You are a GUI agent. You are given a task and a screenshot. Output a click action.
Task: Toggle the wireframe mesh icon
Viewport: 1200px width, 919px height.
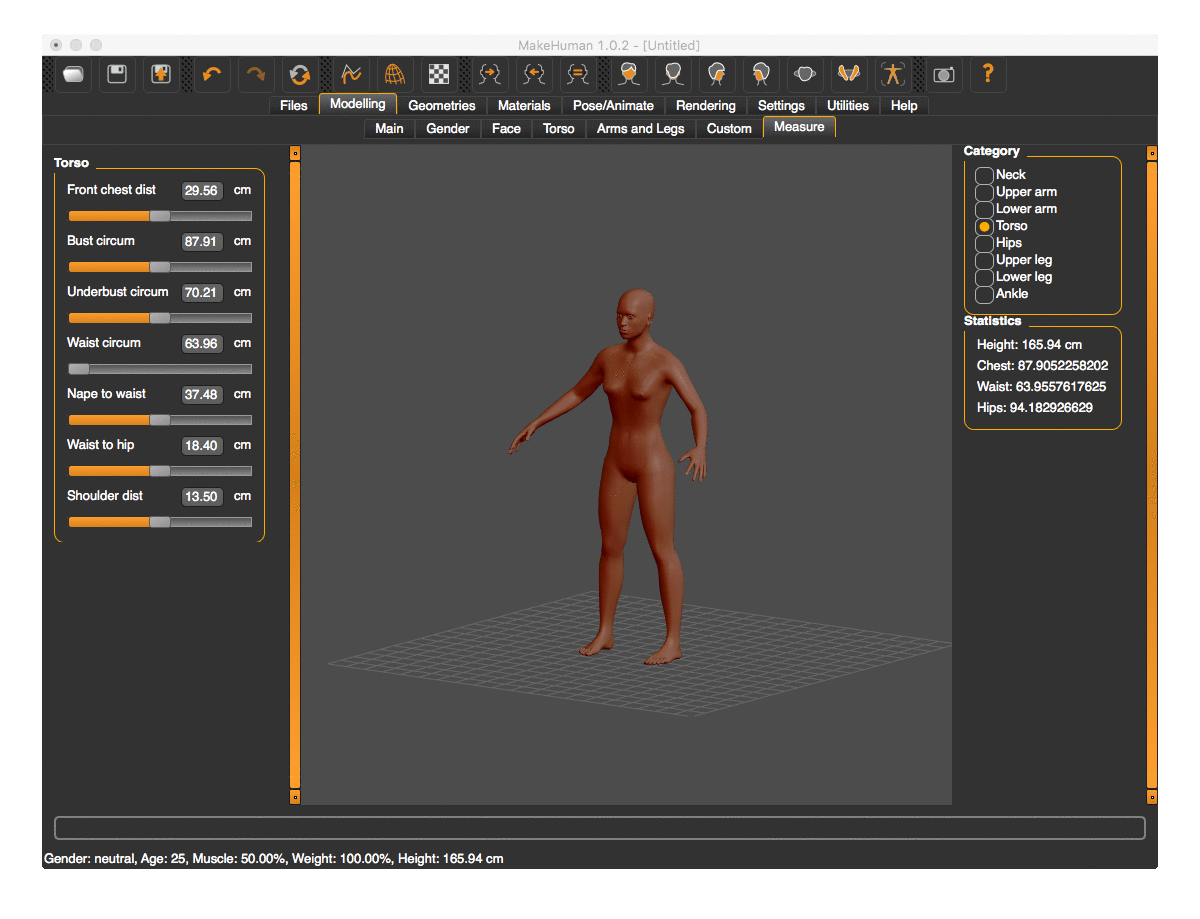coord(395,74)
